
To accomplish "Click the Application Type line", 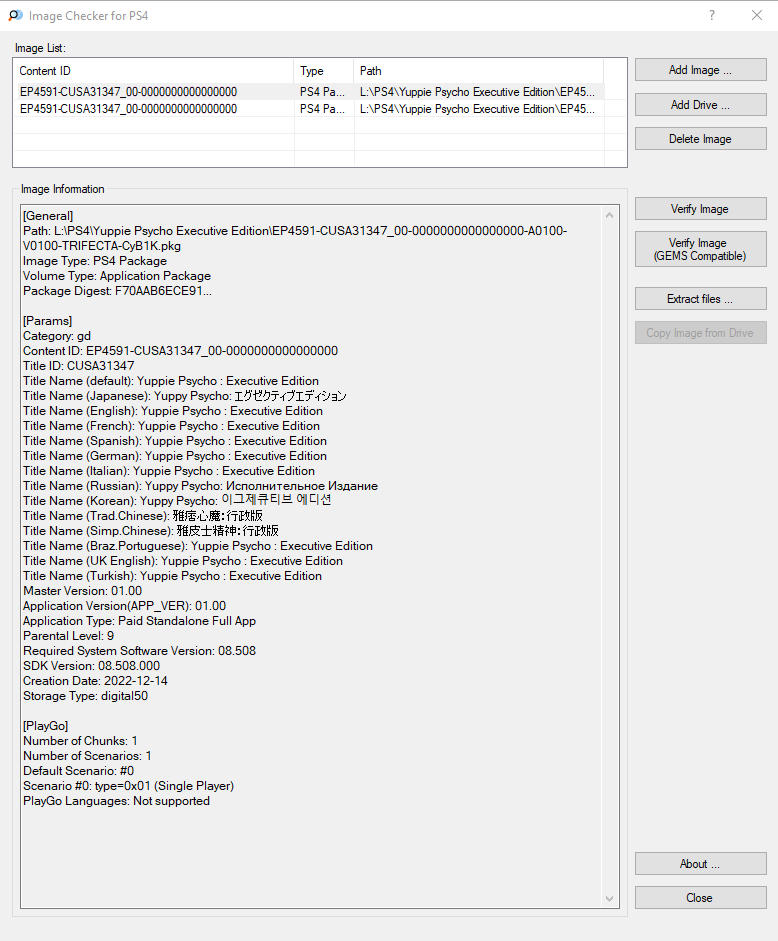I will pyautogui.click(x=139, y=621).
